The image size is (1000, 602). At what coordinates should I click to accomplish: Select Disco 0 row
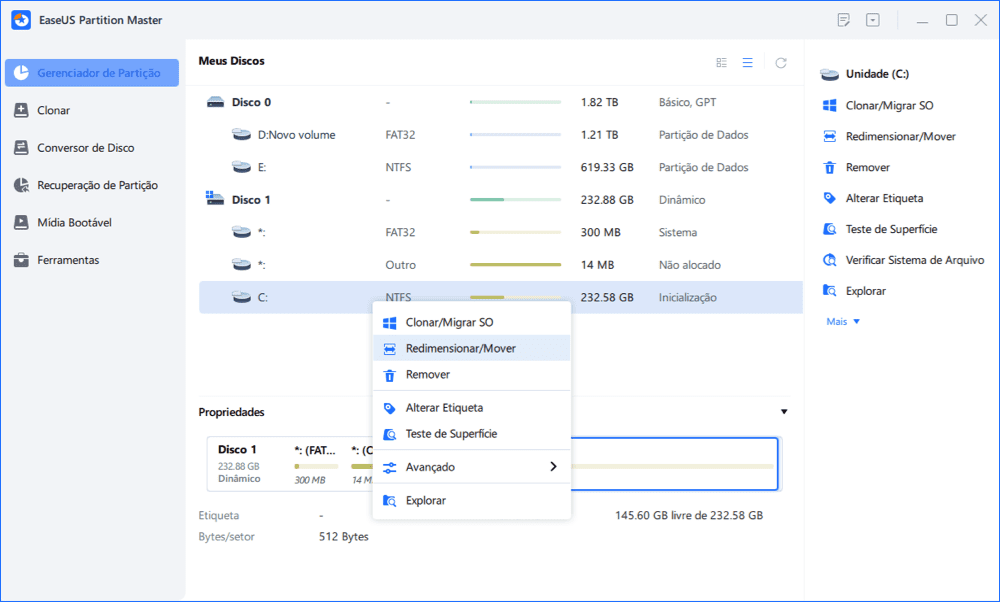point(501,102)
